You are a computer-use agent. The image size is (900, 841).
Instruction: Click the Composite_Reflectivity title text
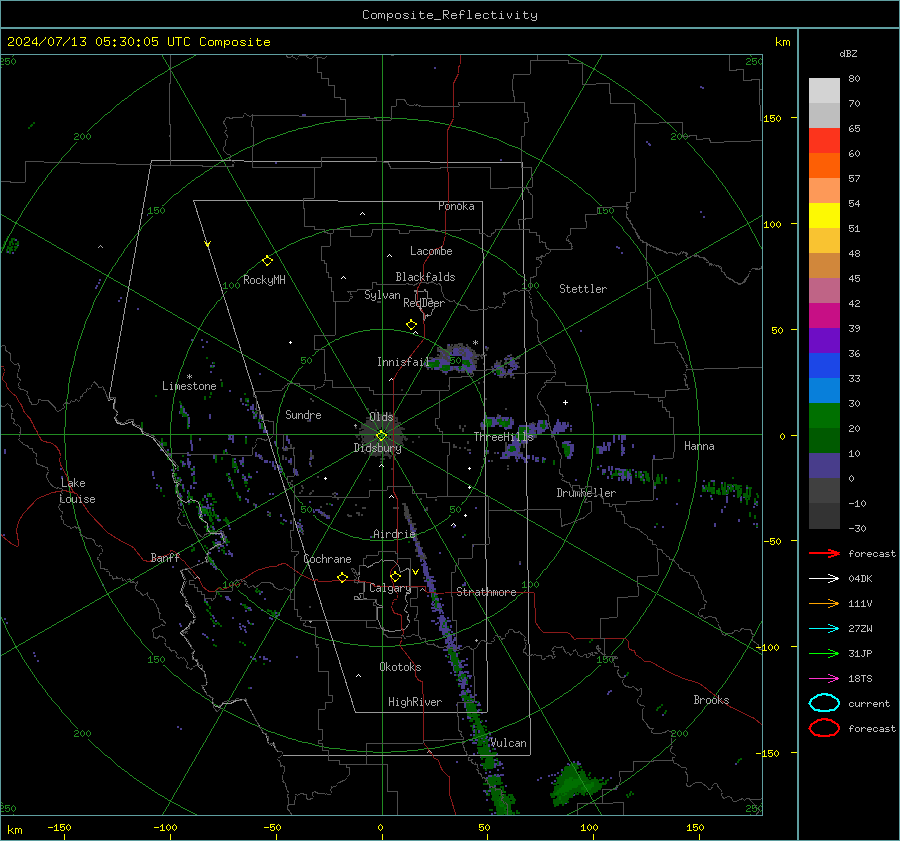pos(449,15)
